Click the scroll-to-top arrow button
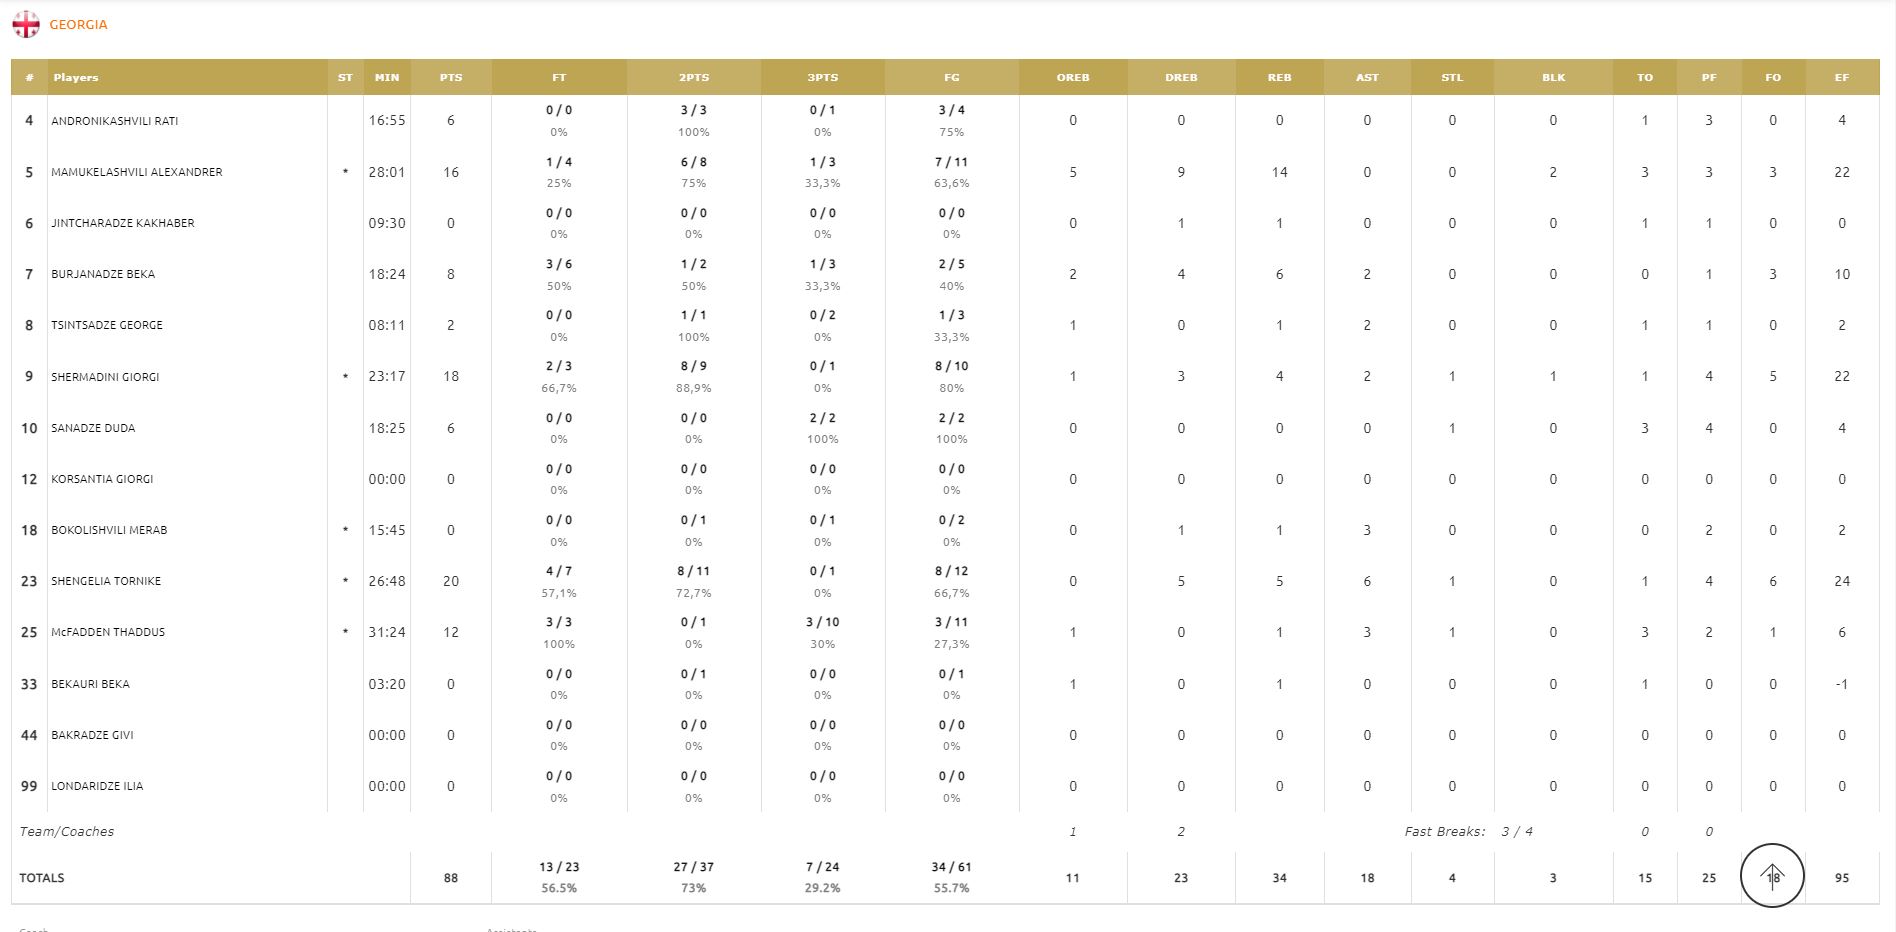This screenshot has width=1896, height=932. tap(1772, 876)
